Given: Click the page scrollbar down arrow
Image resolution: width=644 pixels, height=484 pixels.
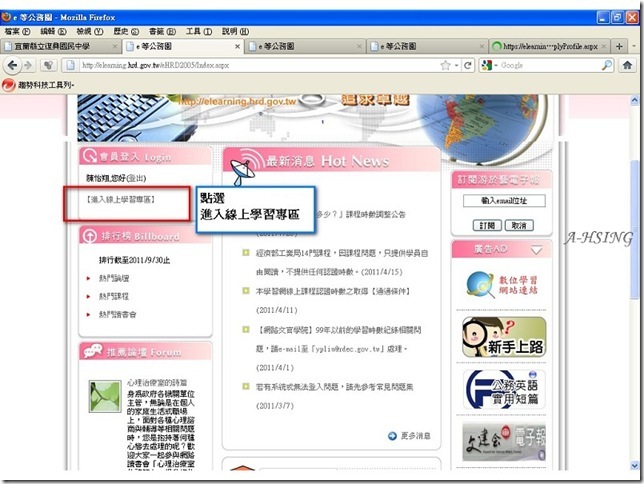Looking at the screenshot, I should (635, 465).
